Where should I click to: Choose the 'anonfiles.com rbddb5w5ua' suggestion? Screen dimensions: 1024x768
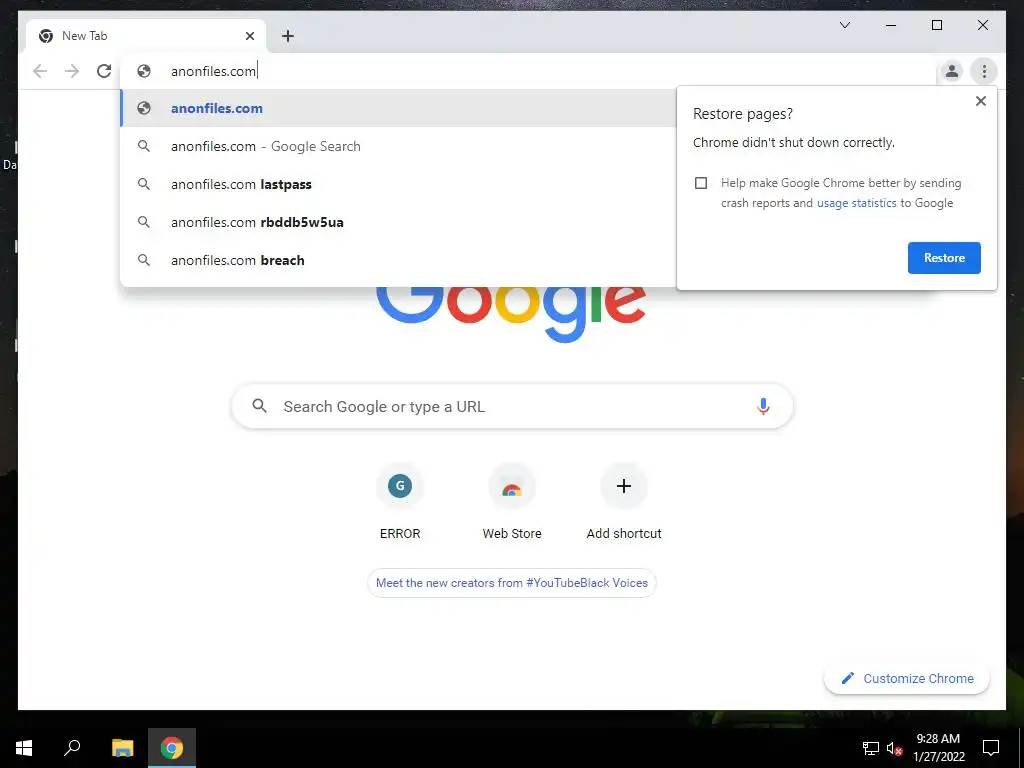pos(398,222)
